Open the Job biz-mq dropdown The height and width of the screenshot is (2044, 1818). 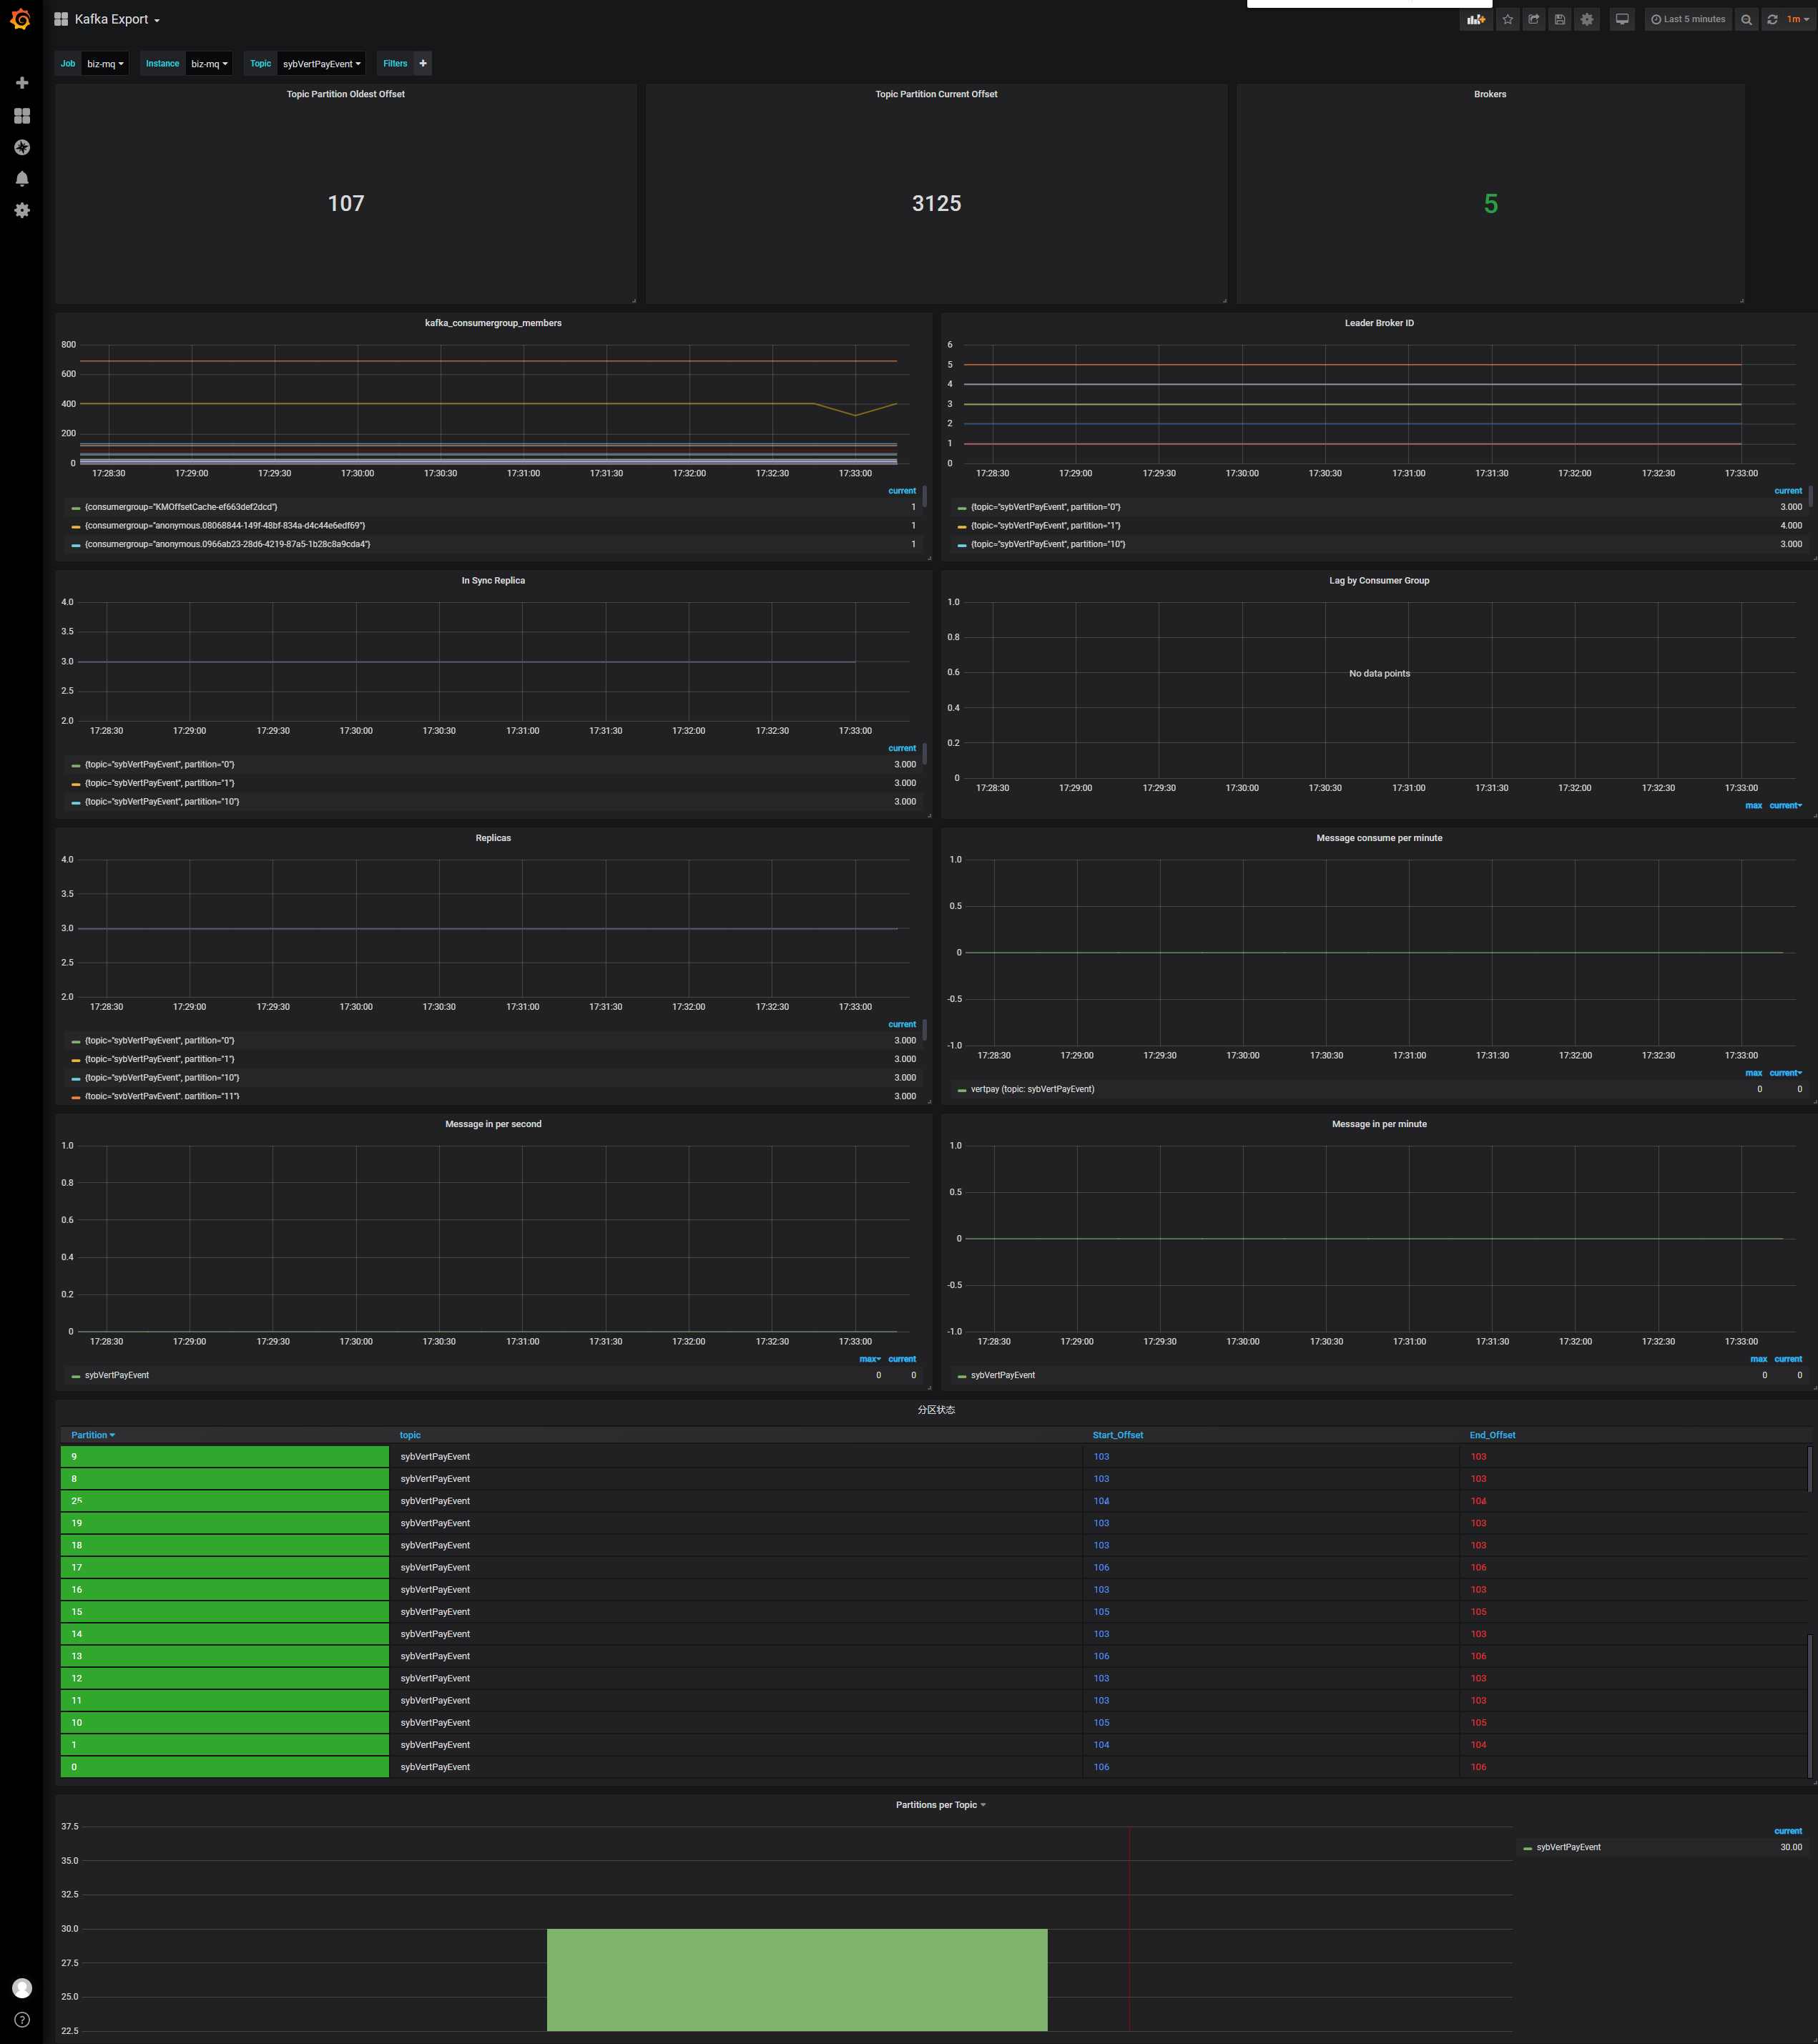click(x=105, y=64)
